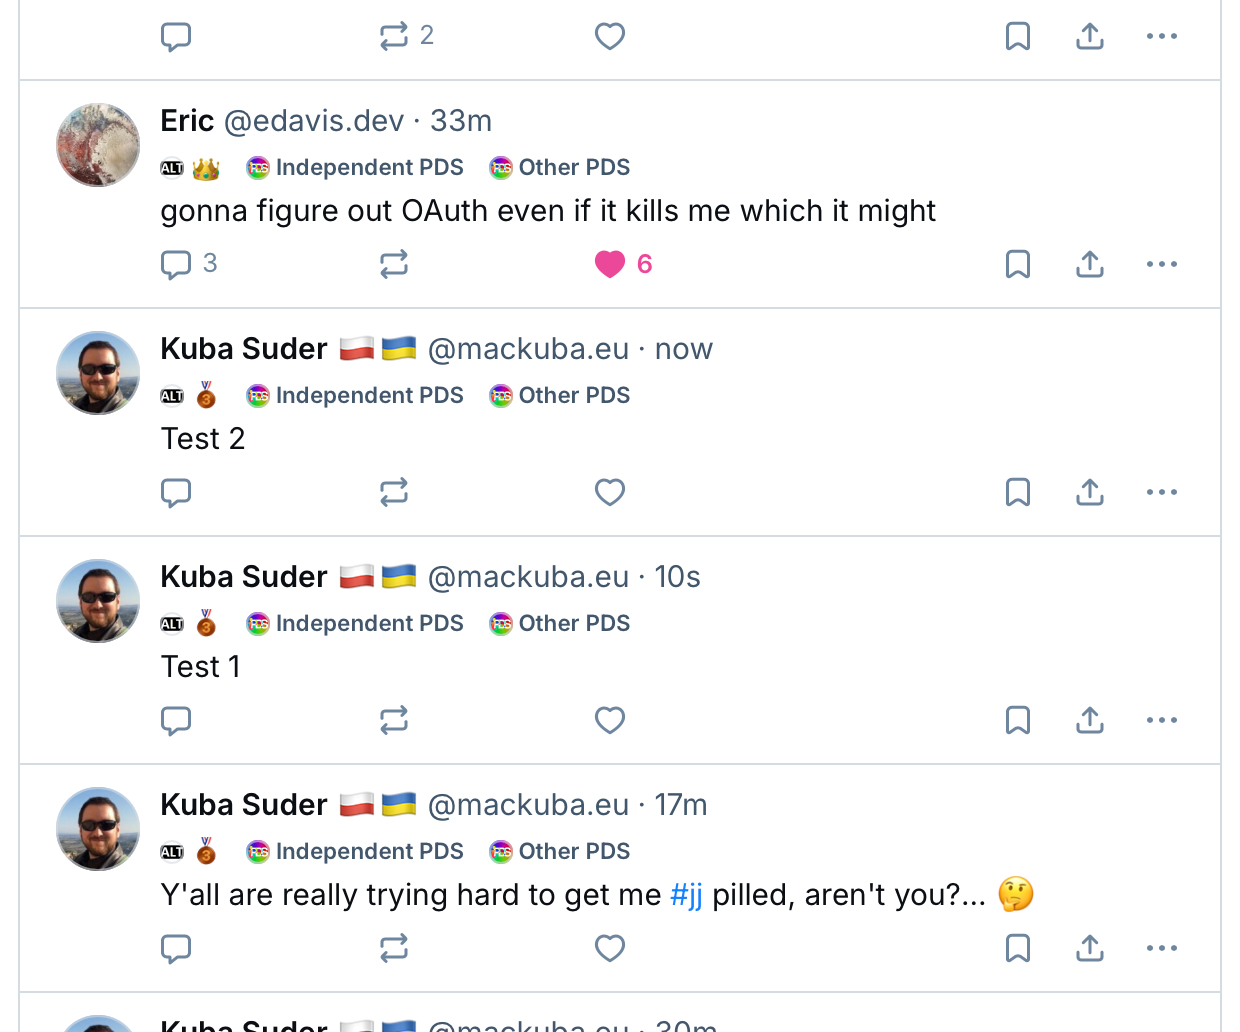1240x1032 pixels.
Task: Click the repost icon showing 2 reposts
Action: pyautogui.click(x=394, y=36)
